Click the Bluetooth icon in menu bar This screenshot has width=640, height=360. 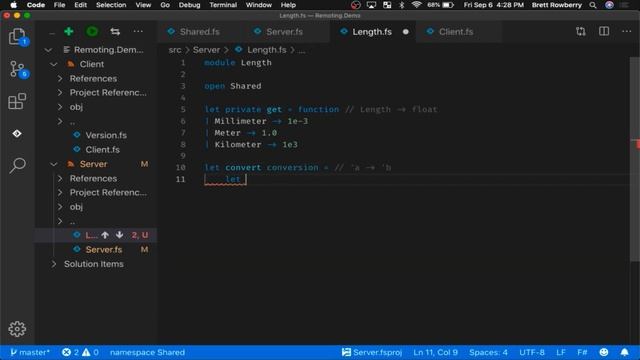coord(402,5)
